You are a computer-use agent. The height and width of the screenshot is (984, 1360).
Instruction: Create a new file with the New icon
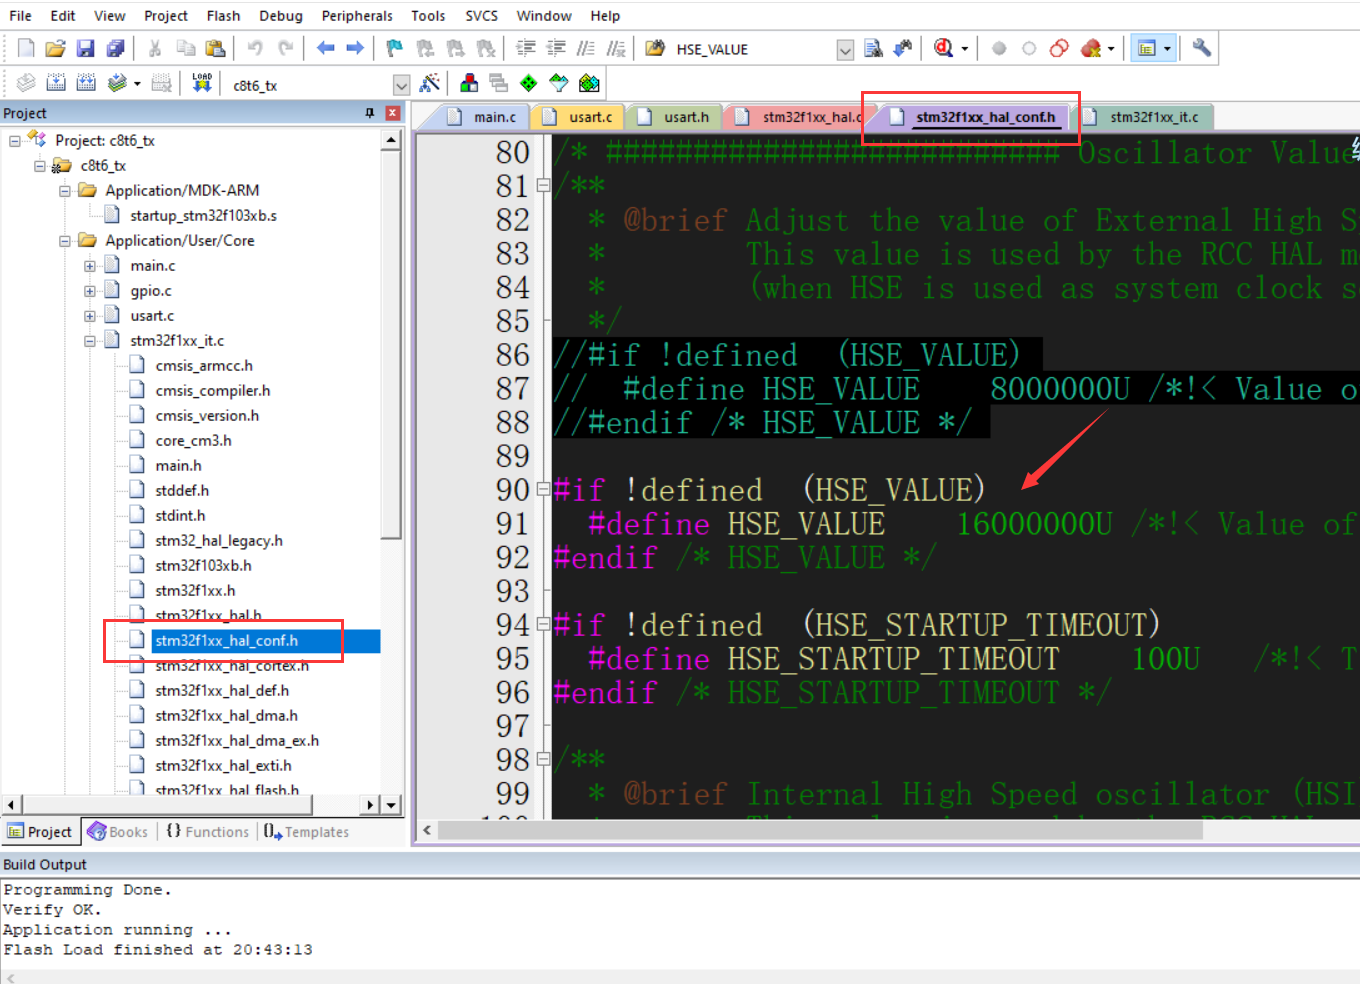pyautogui.click(x=26, y=48)
